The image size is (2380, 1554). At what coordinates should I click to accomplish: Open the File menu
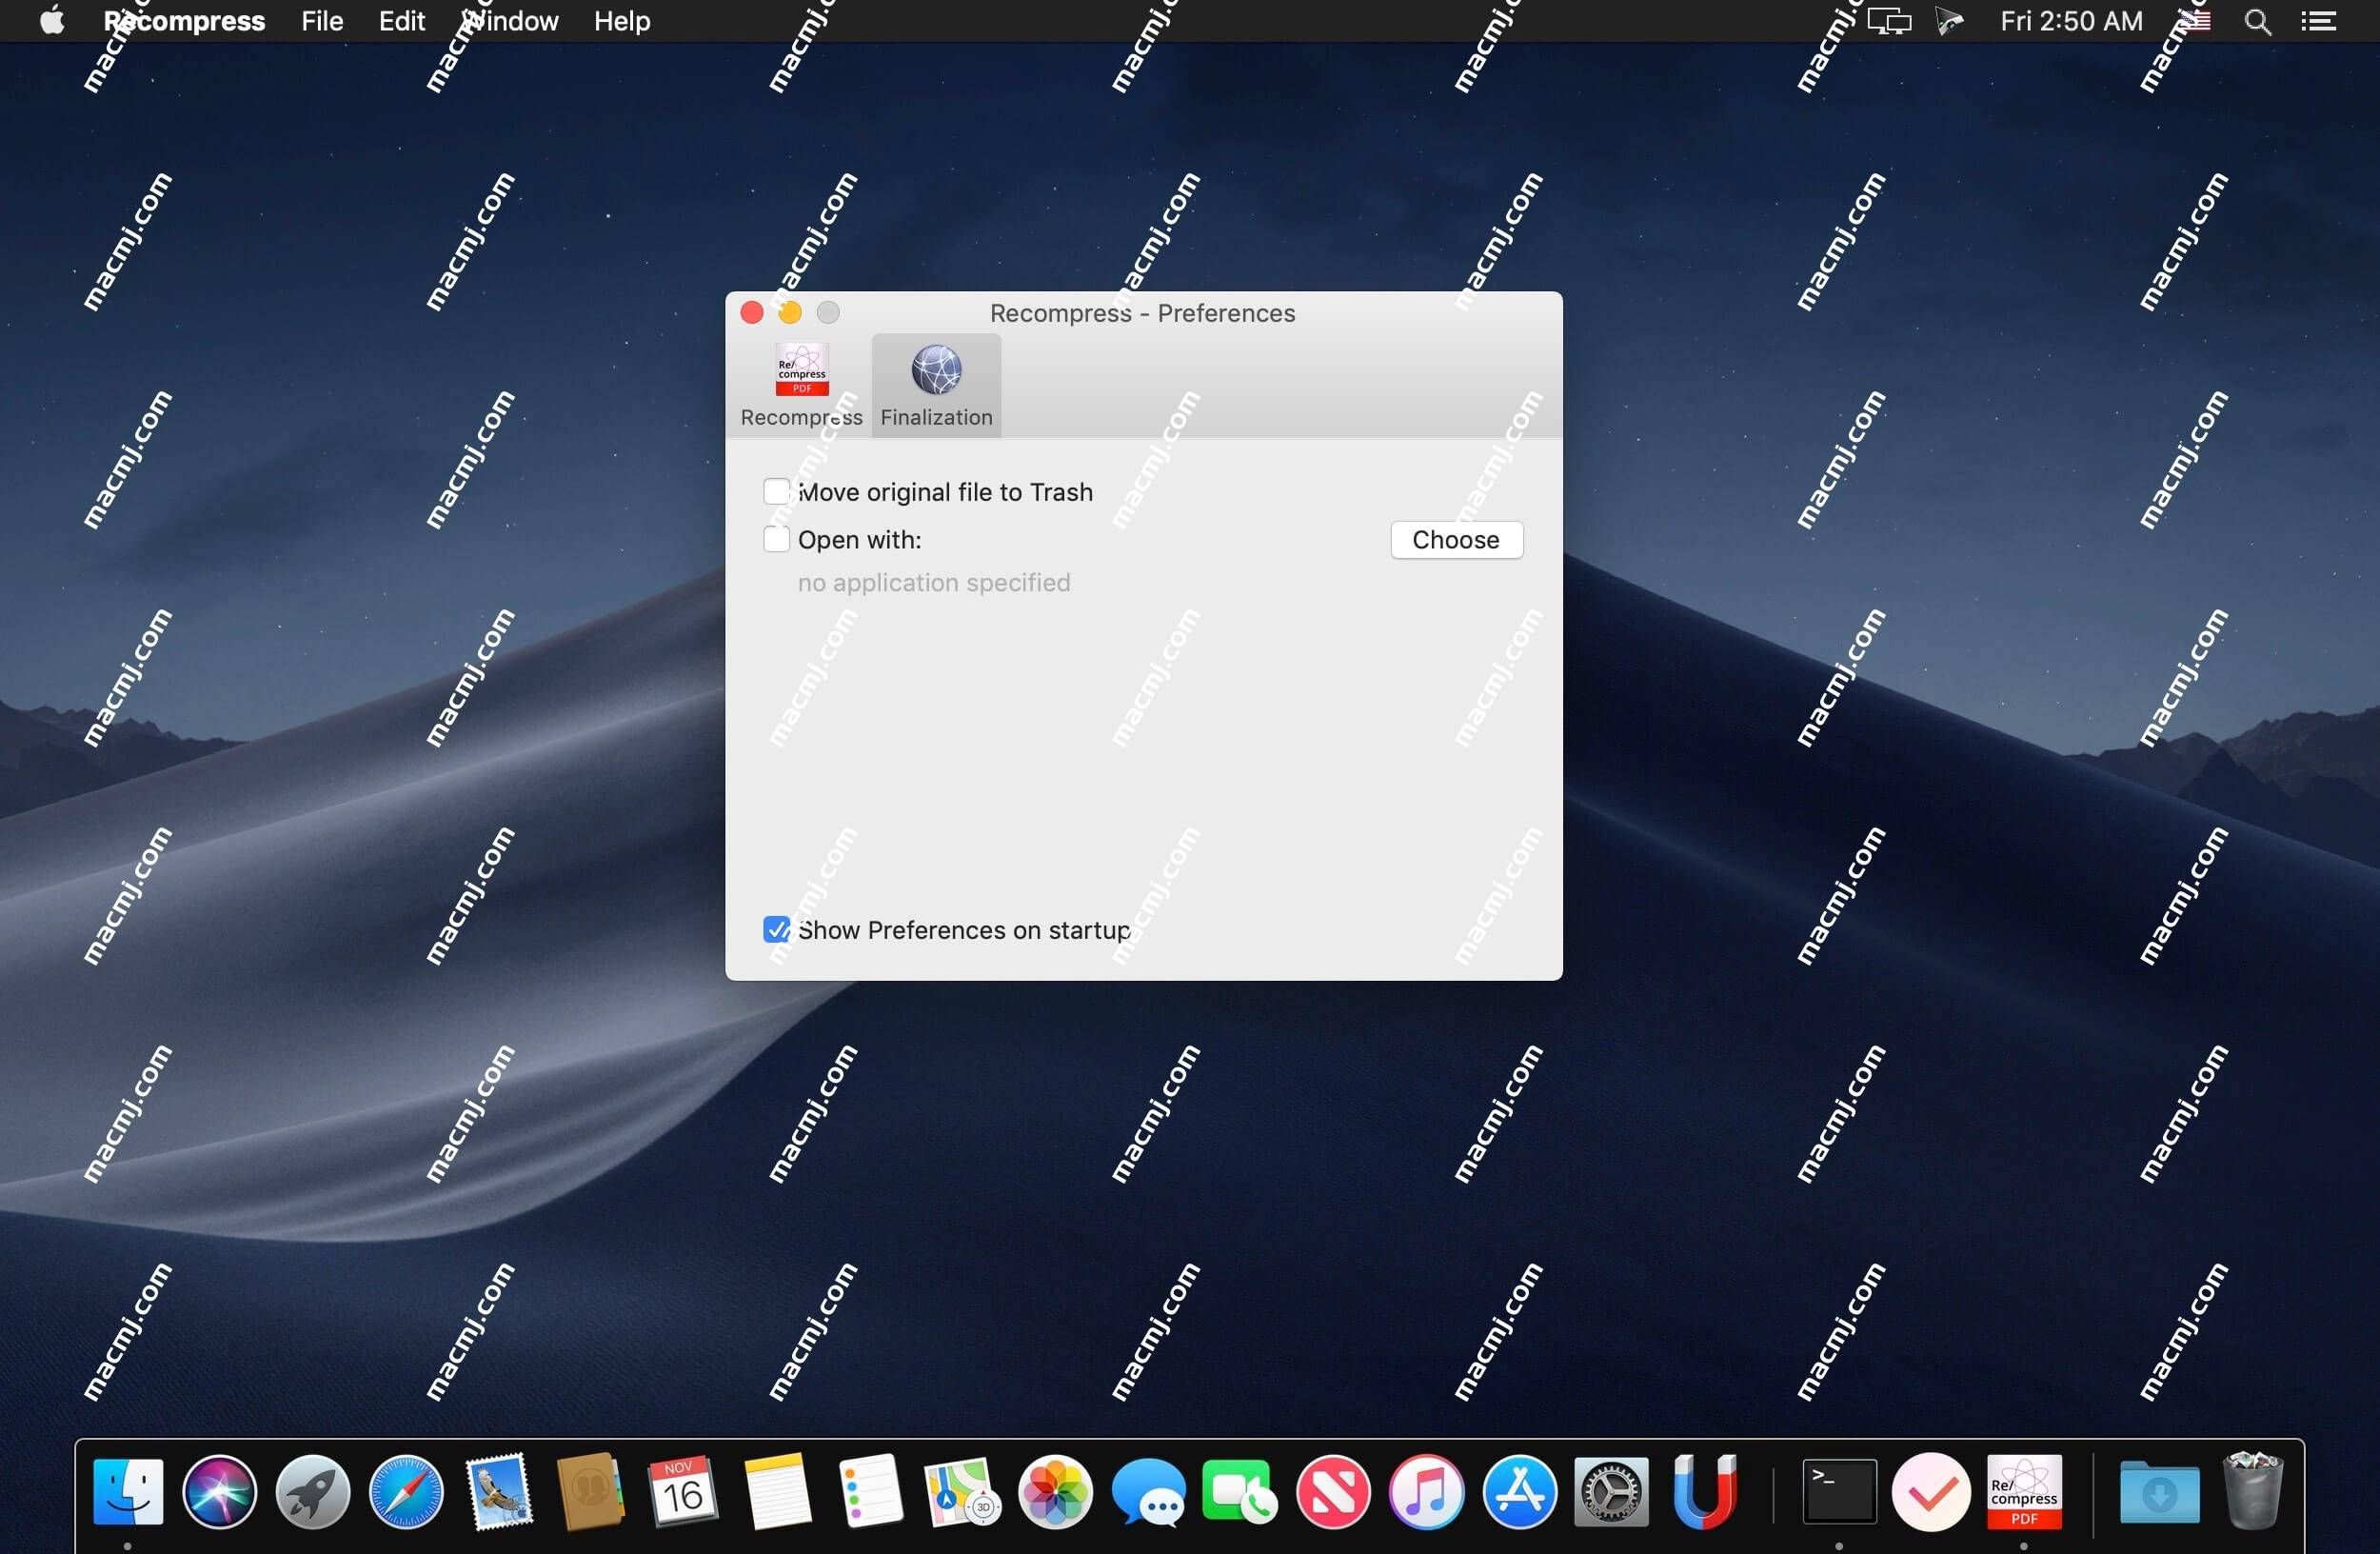322,21
